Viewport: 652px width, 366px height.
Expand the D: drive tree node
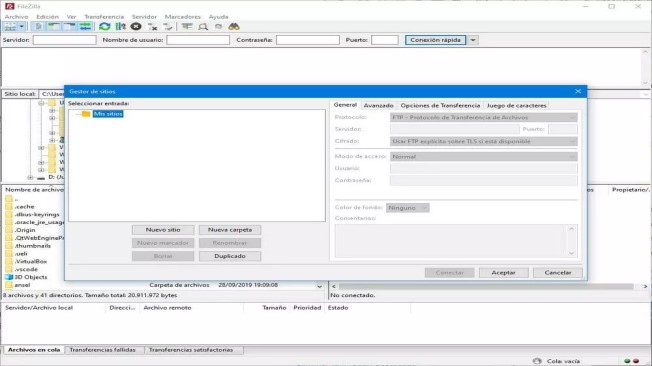30,177
